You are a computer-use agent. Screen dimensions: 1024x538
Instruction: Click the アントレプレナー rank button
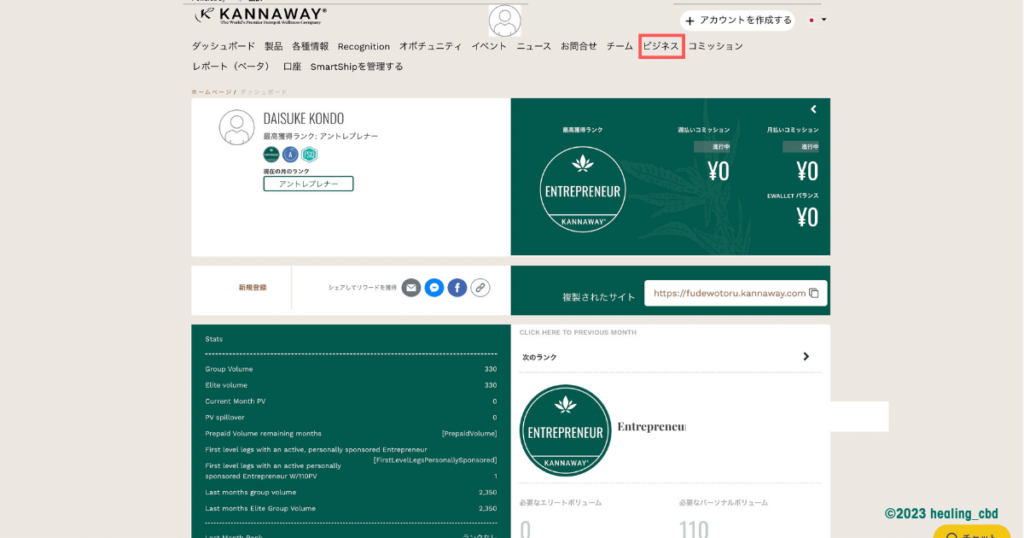coord(308,184)
